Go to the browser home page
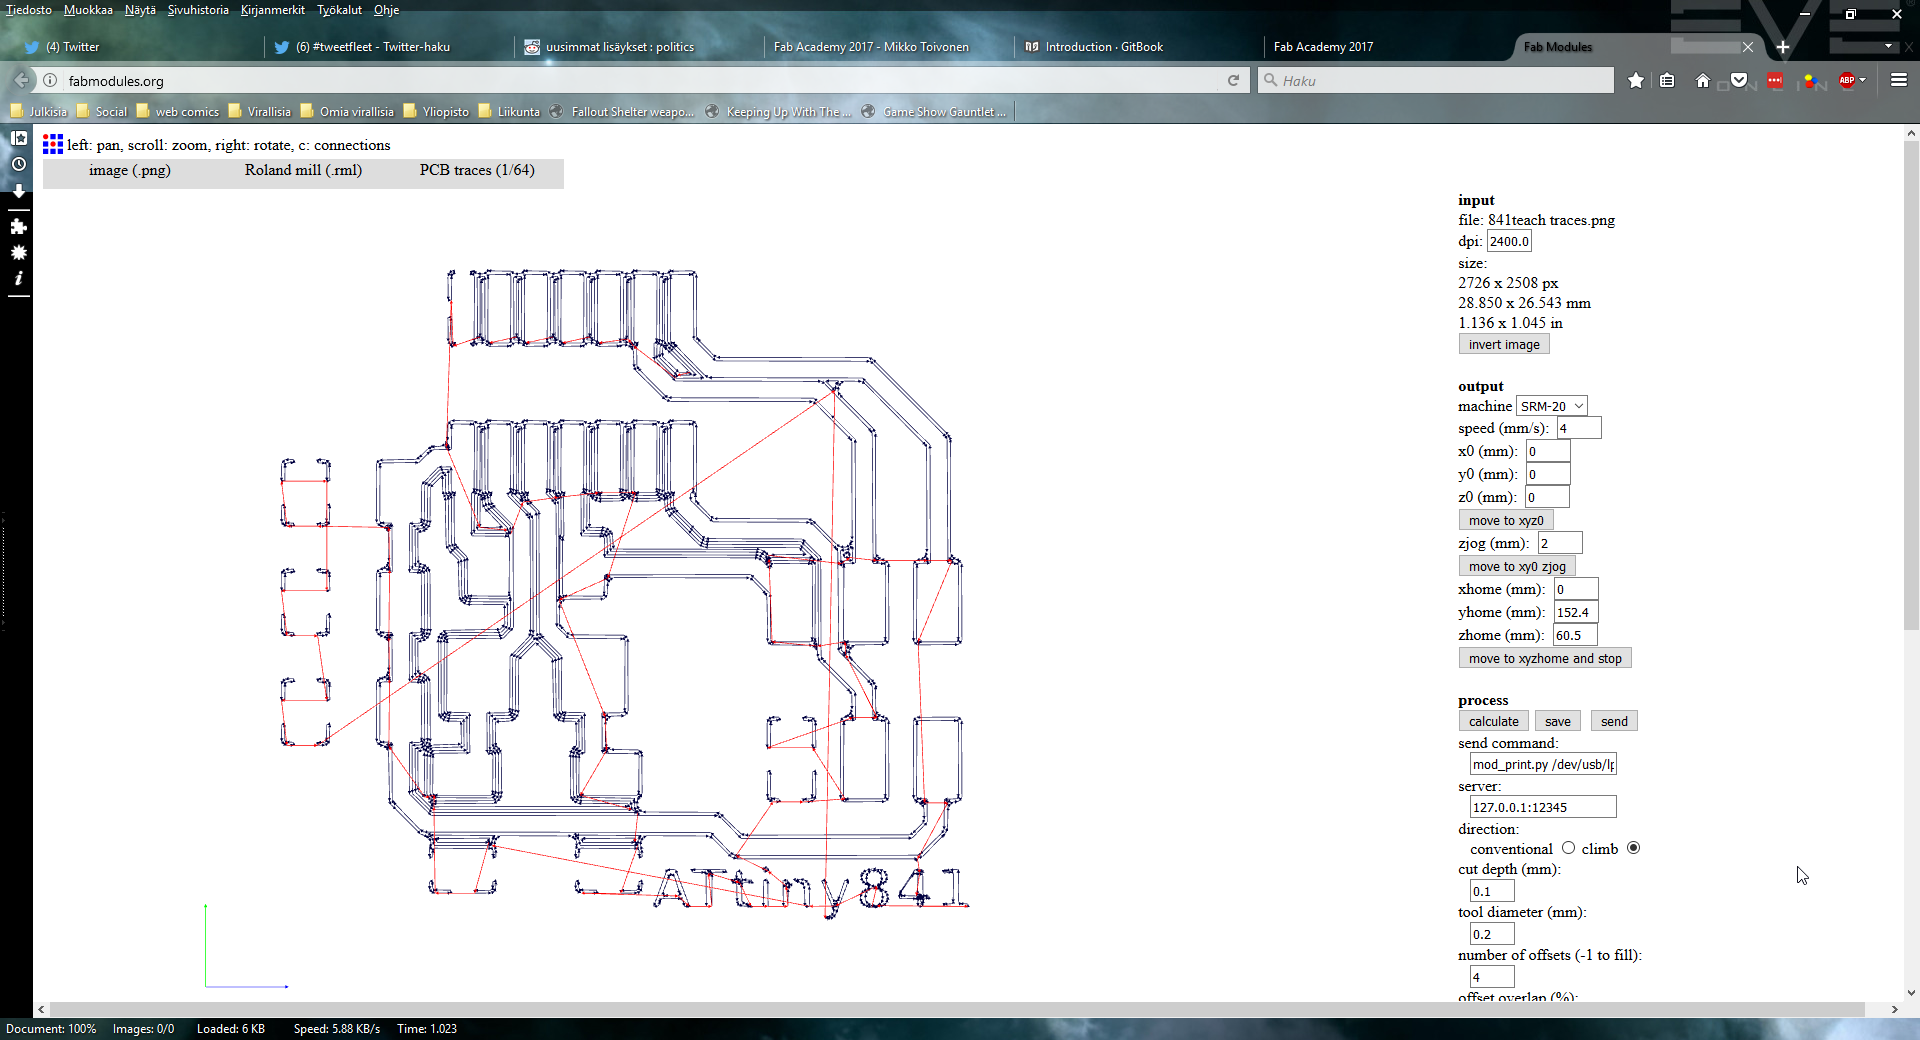The image size is (1920, 1040). (1703, 80)
